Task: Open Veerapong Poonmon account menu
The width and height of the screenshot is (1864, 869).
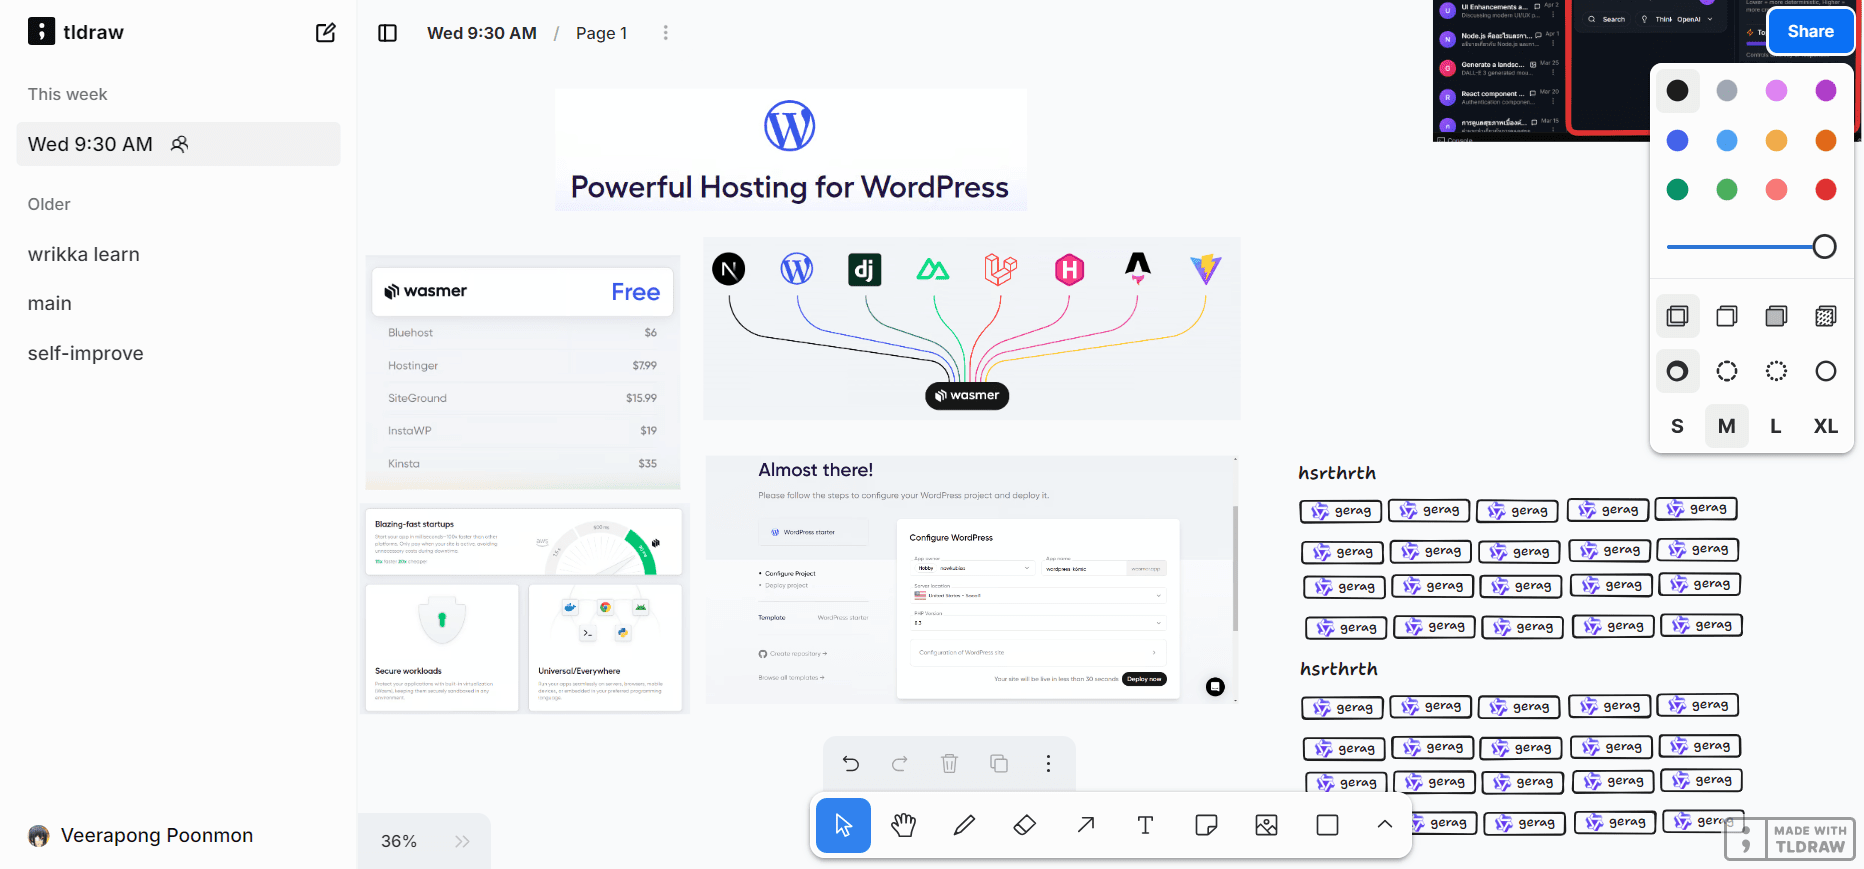Action: (x=140, y=836)
